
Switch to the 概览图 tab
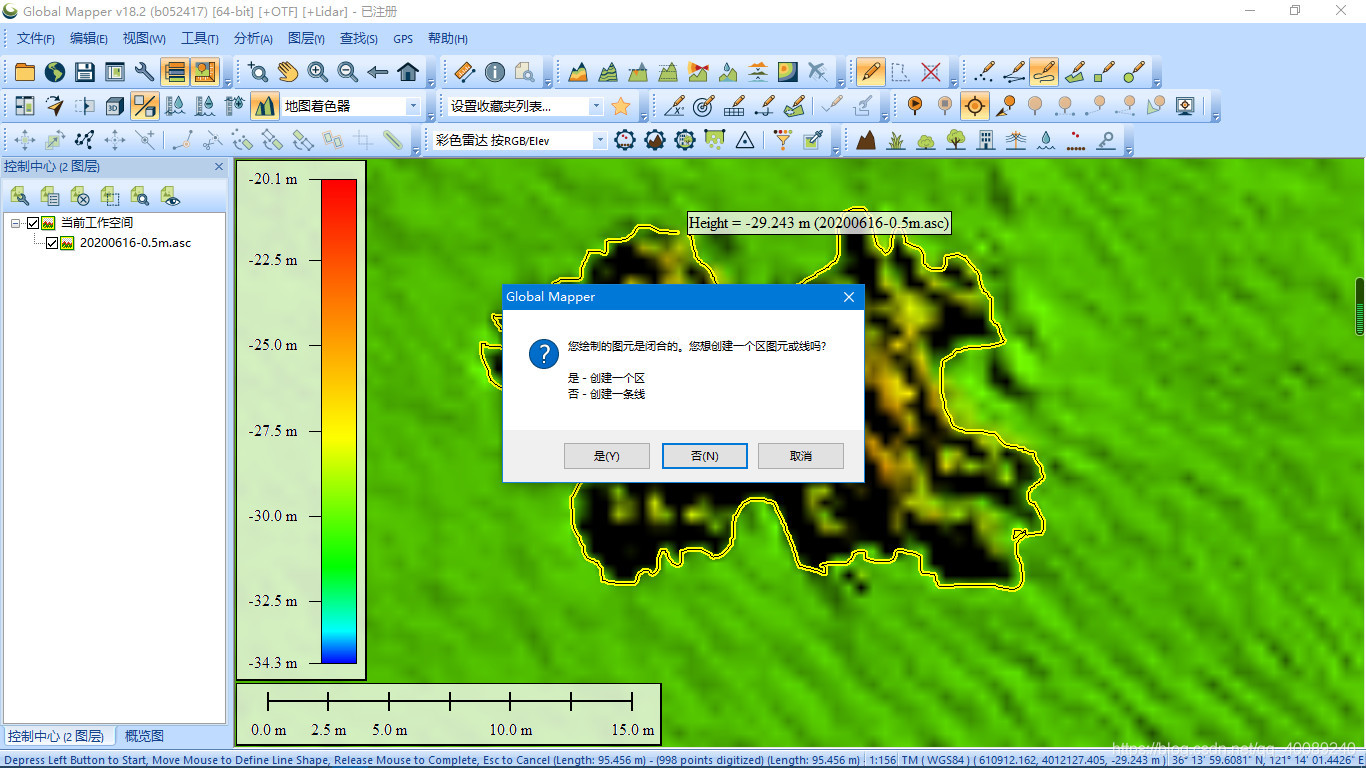(144, 736)
